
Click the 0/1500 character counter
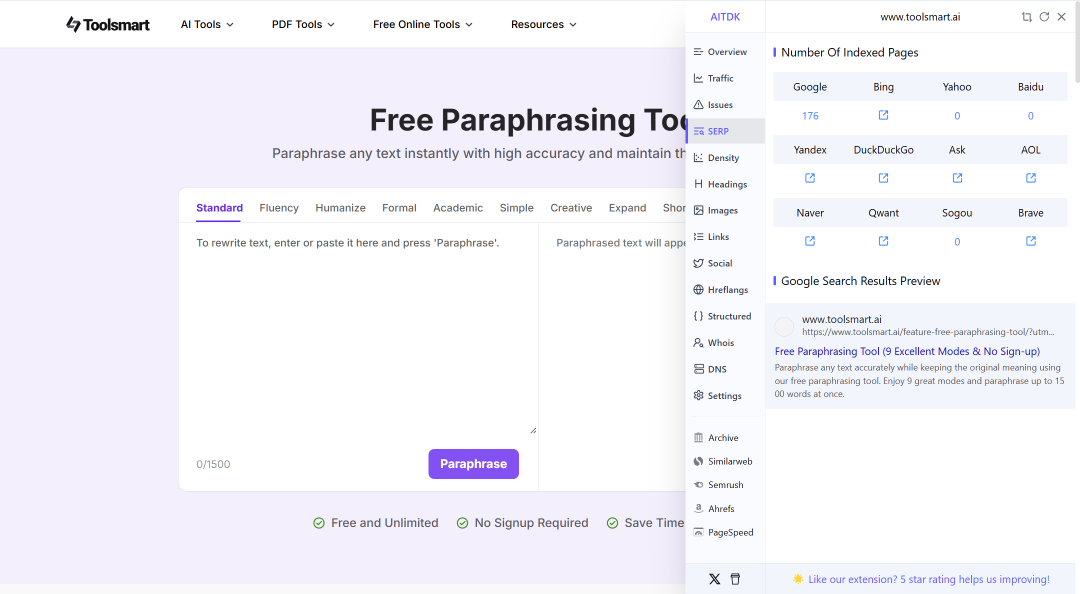[x=213, y=464]
